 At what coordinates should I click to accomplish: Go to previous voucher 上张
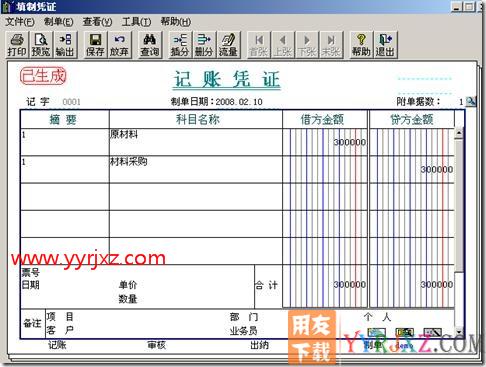click(283, 45)
